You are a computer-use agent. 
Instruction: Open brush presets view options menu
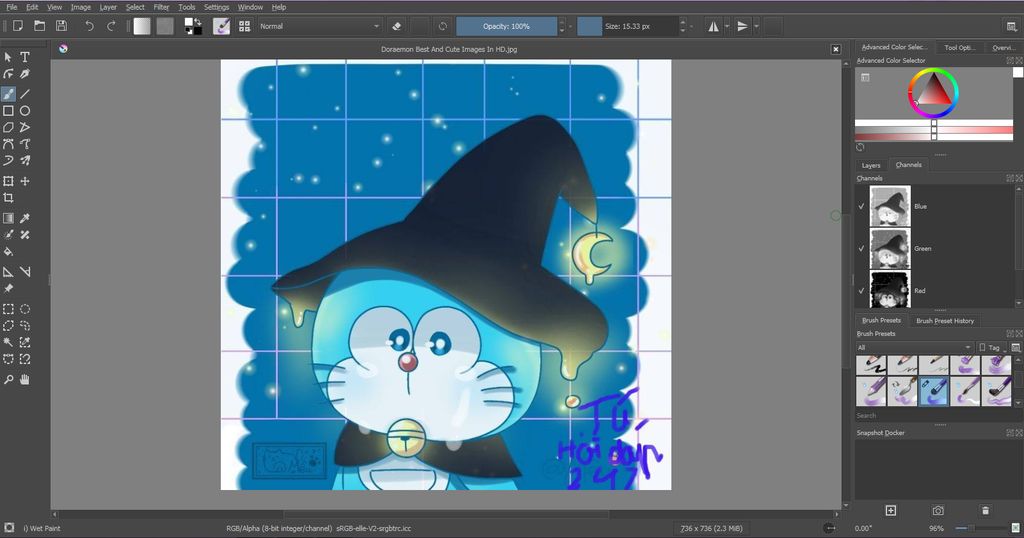click(x=1016, y=347)
